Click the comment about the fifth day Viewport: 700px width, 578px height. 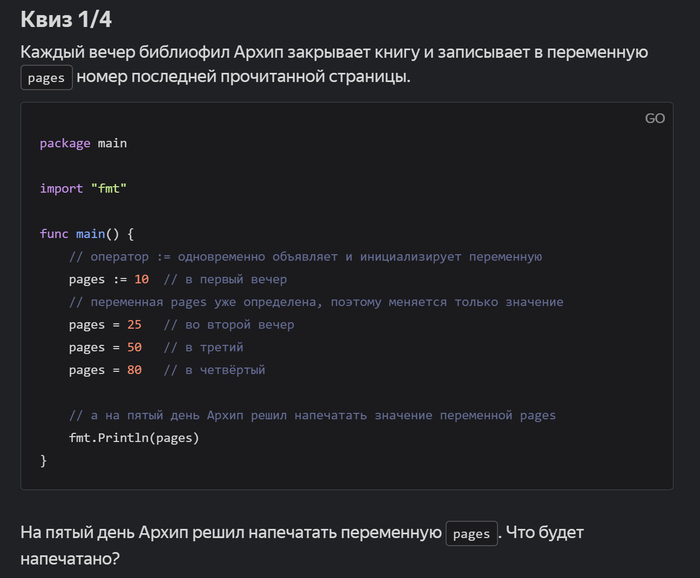click(x=312, y=415)
